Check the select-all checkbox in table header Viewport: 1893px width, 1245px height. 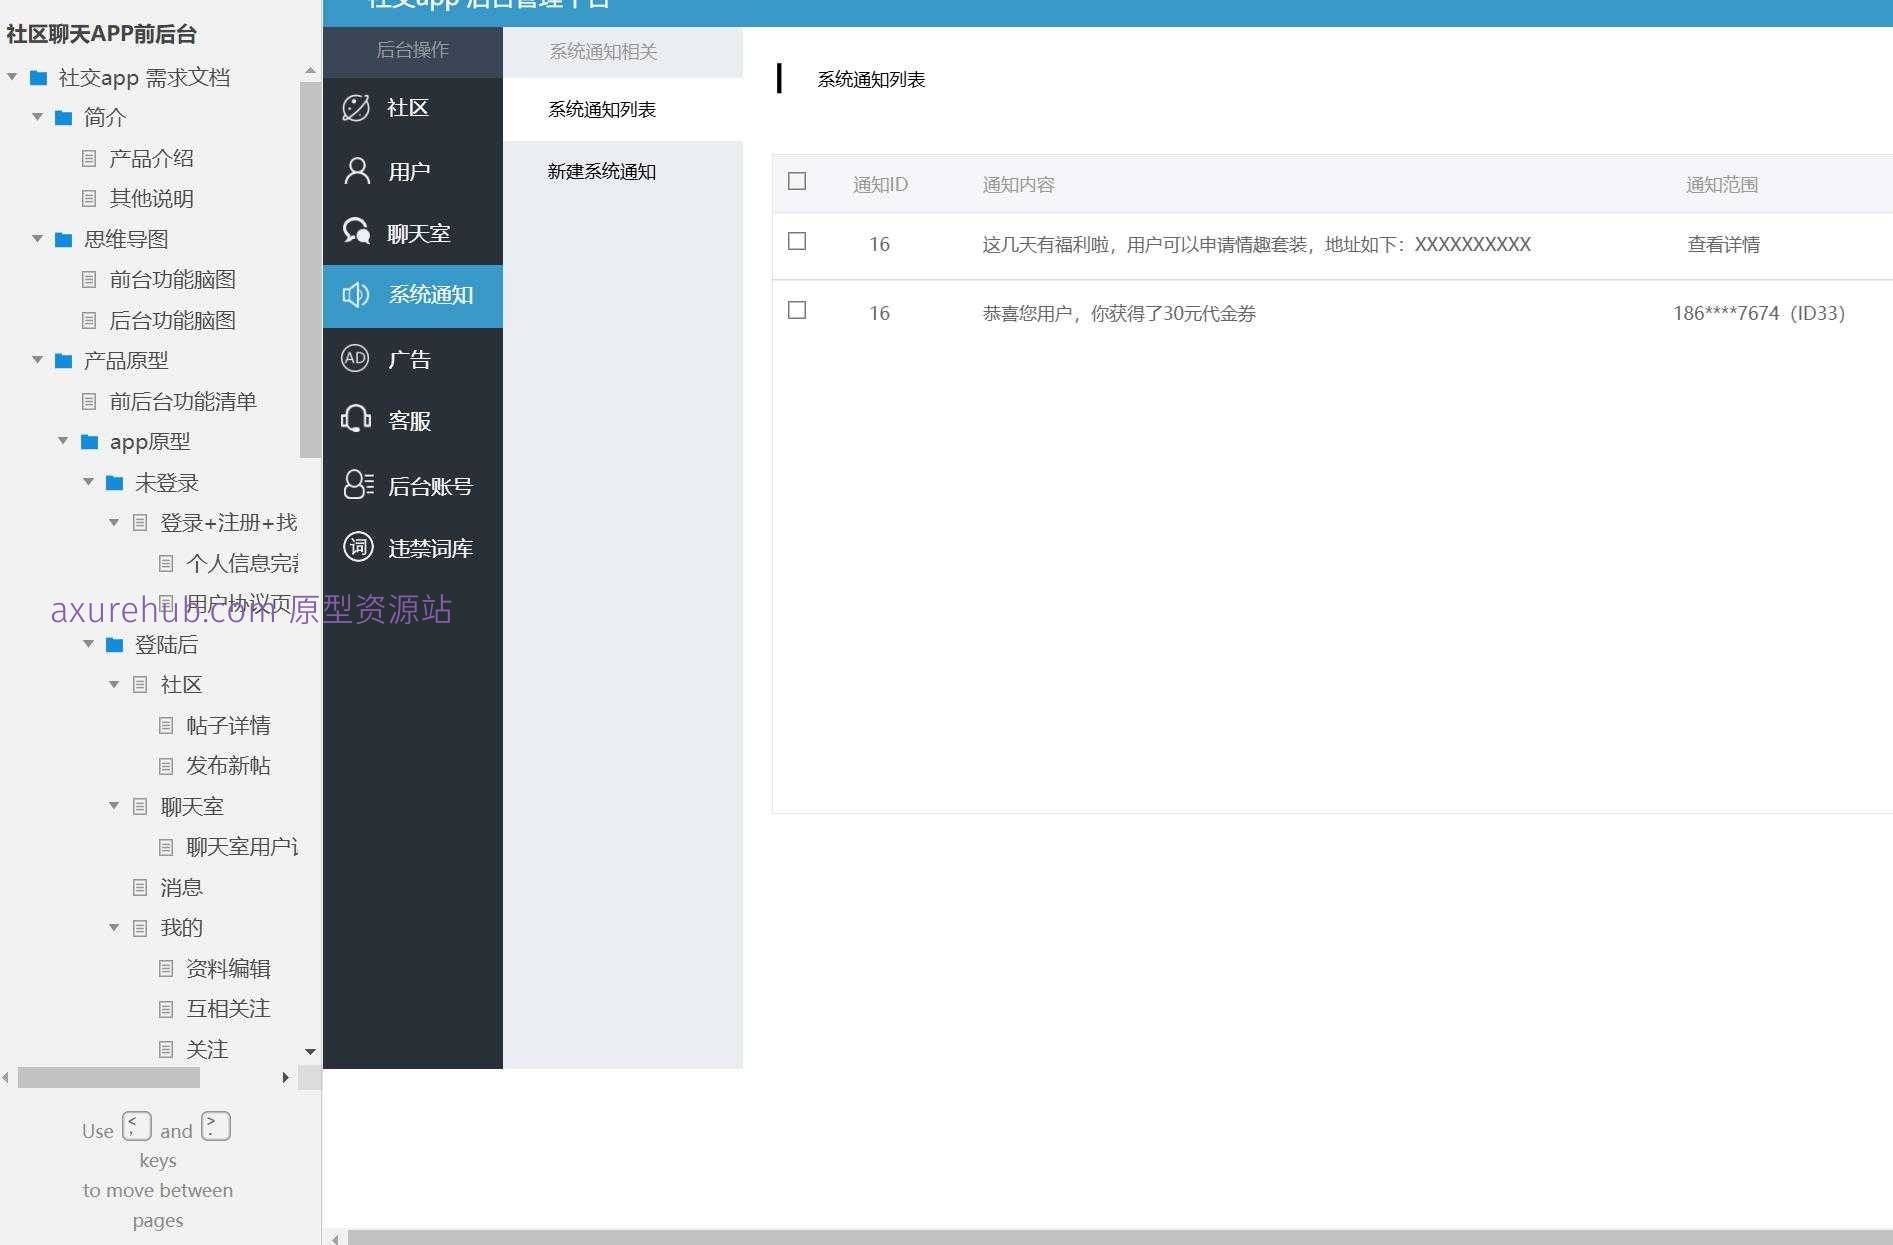click(797, 181)
